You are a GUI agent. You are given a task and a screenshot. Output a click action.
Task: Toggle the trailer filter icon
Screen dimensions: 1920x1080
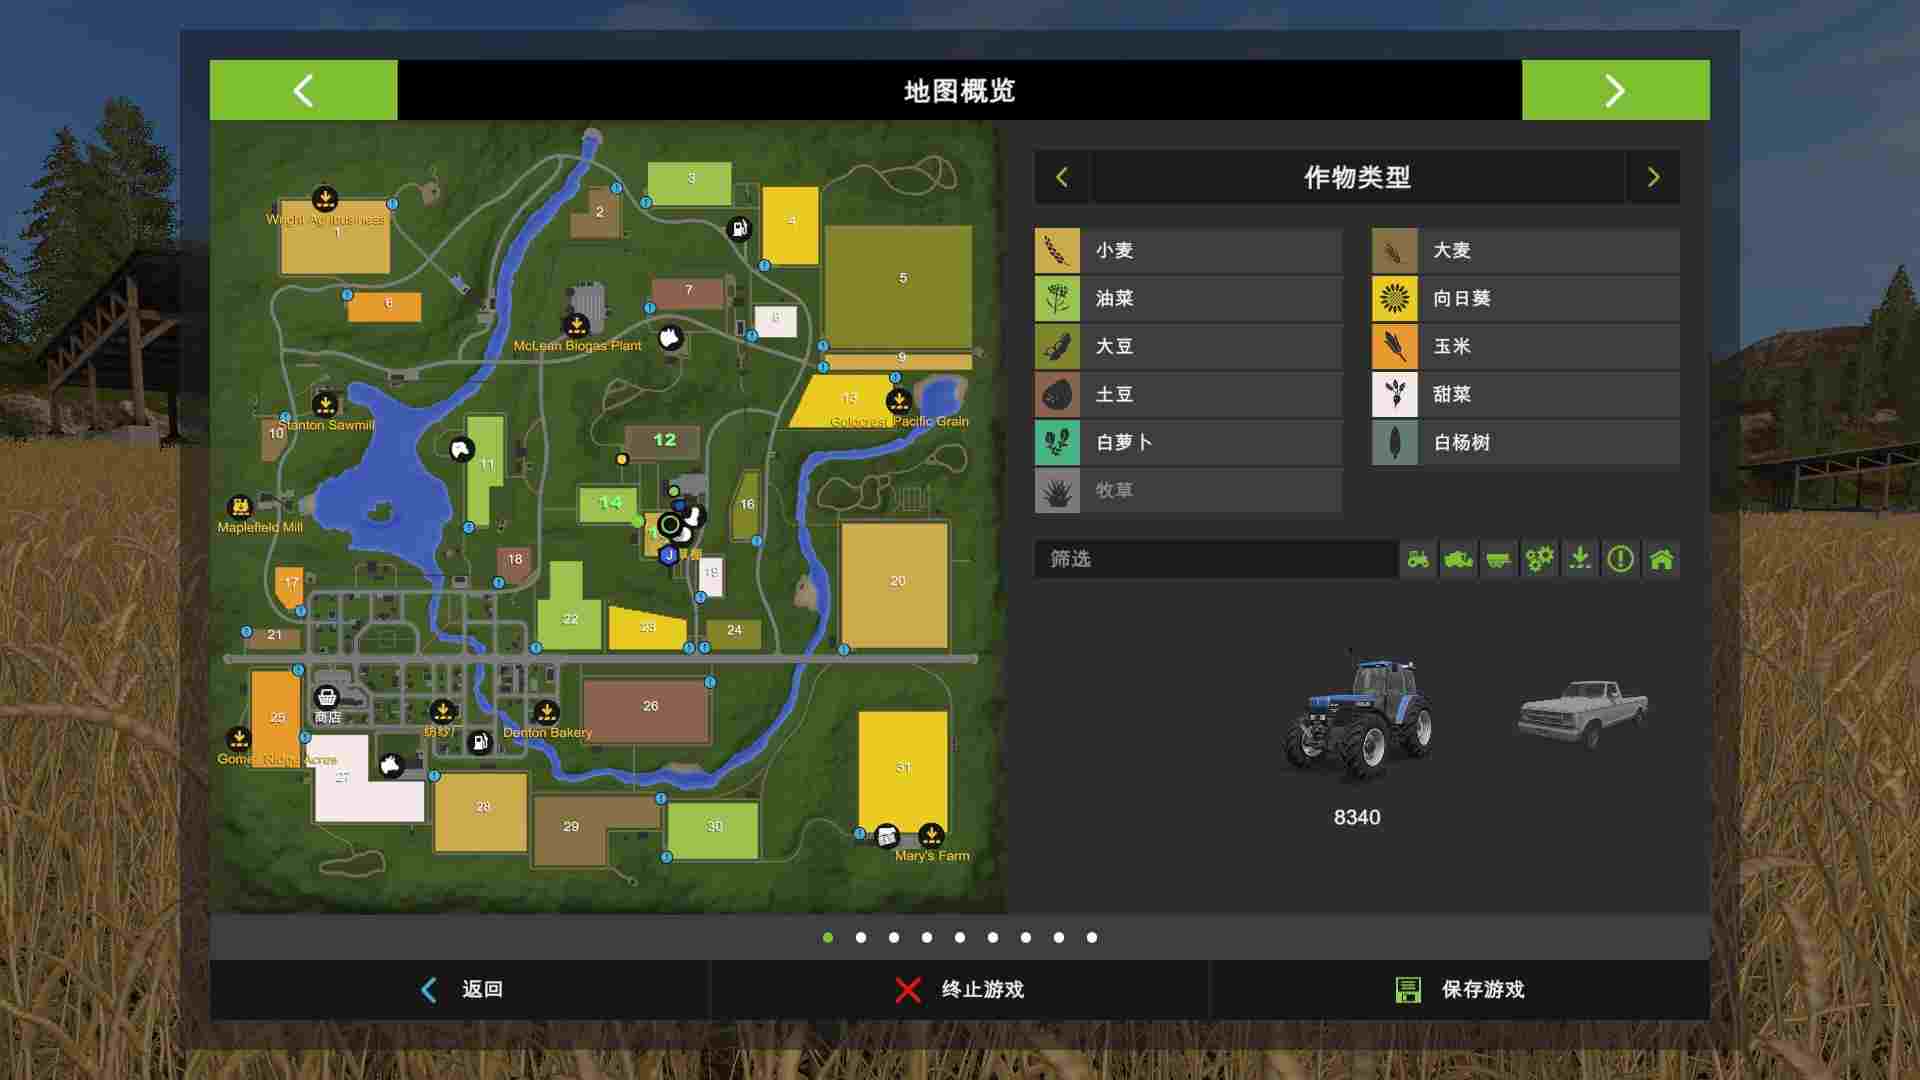pos(1499,559)
